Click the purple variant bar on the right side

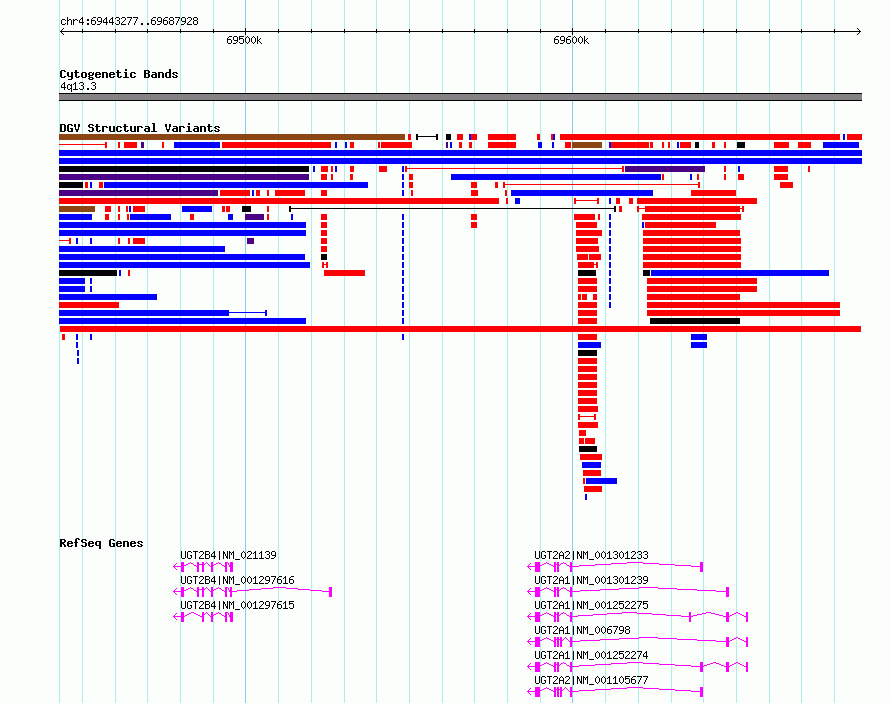pos(665,169)
